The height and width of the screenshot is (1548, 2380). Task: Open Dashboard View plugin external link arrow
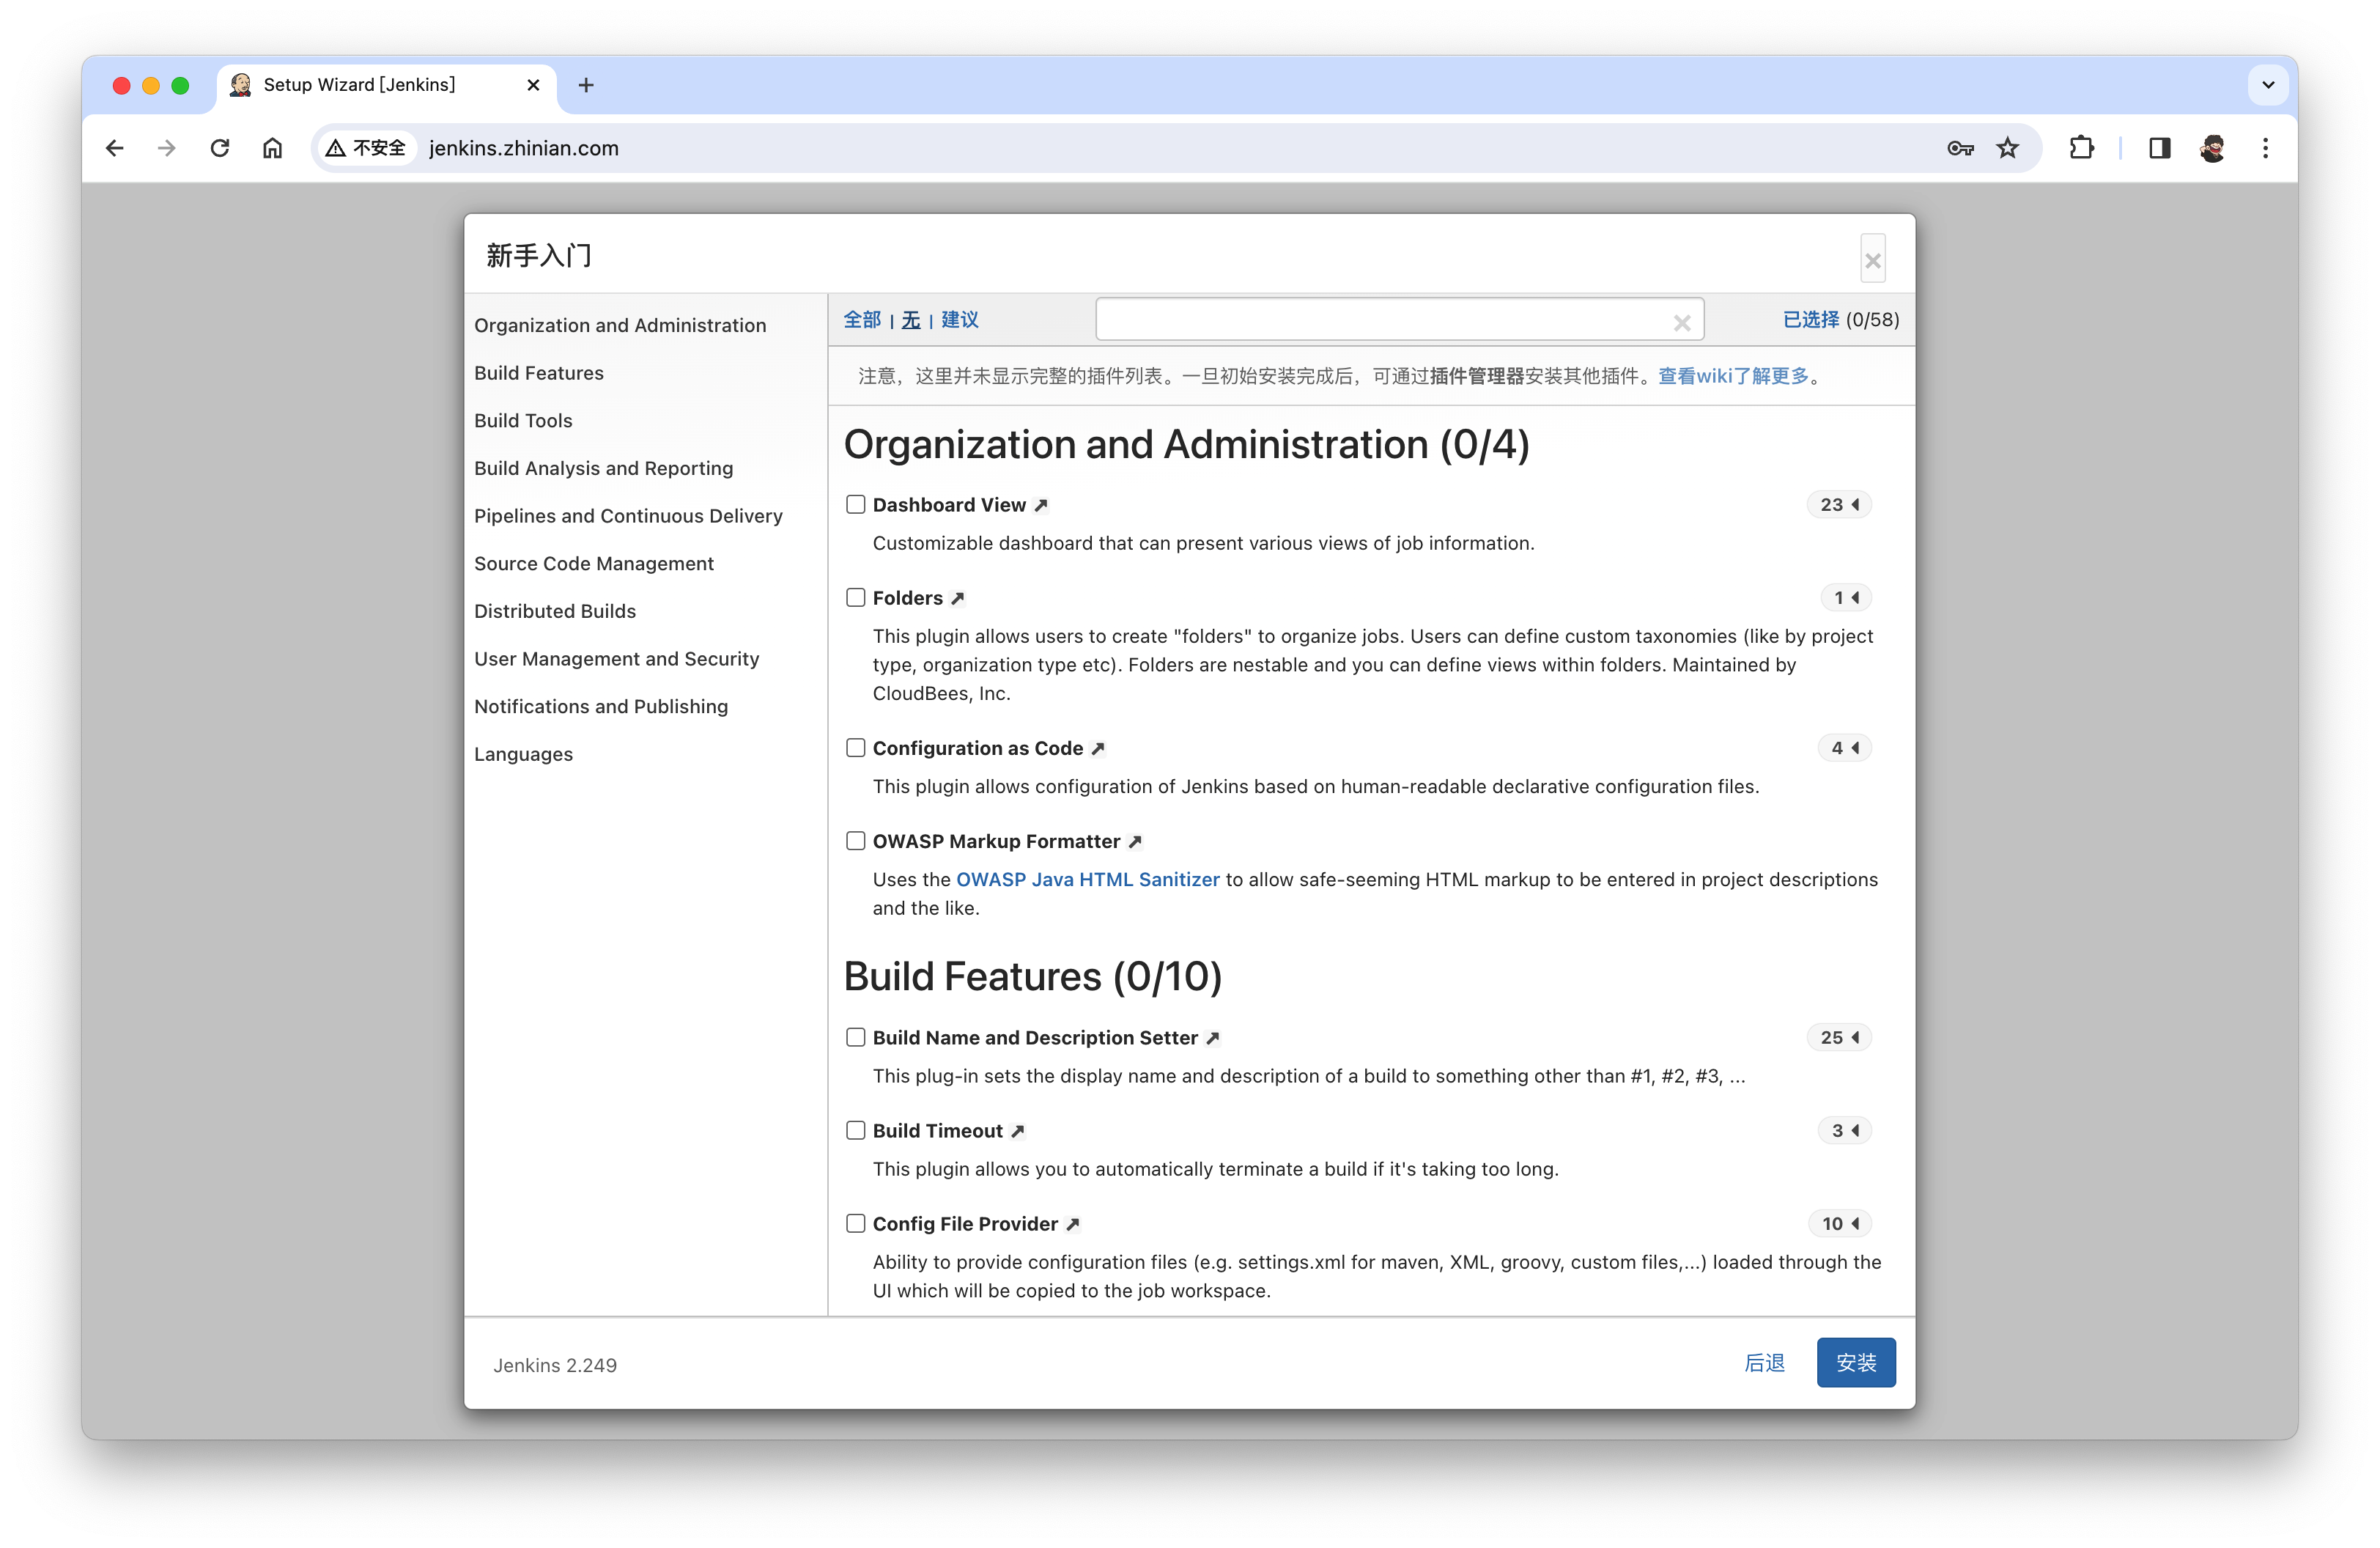[x=1041, y=505]
